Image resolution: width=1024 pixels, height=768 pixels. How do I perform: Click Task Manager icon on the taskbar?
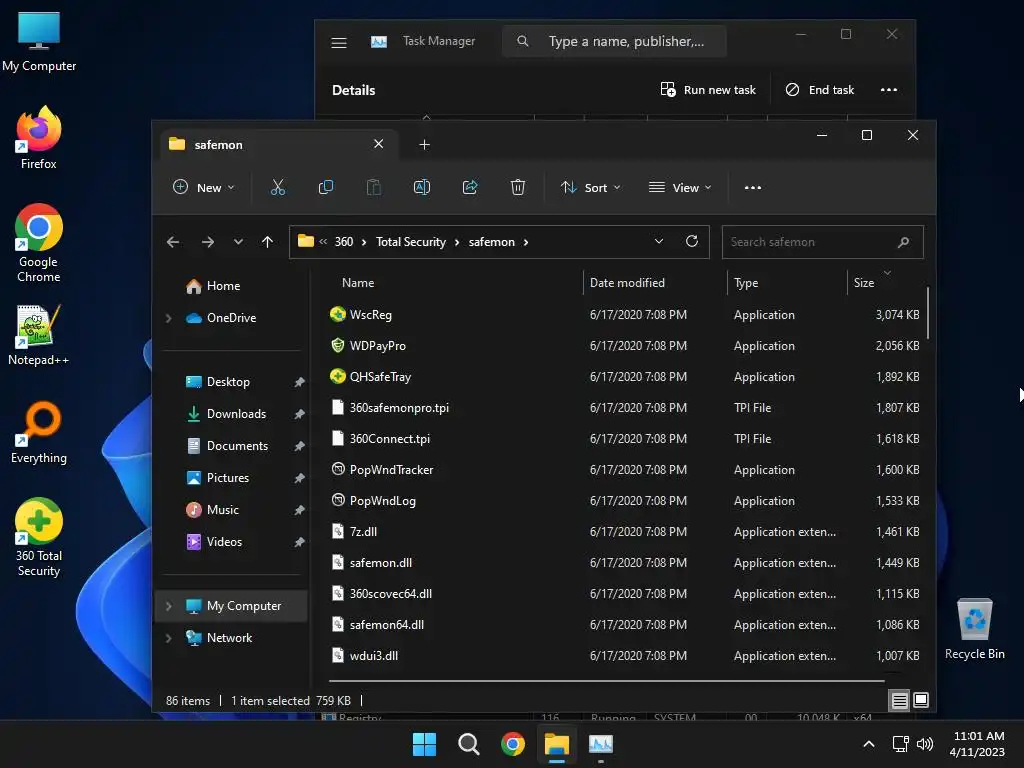[x=601, y=744]
